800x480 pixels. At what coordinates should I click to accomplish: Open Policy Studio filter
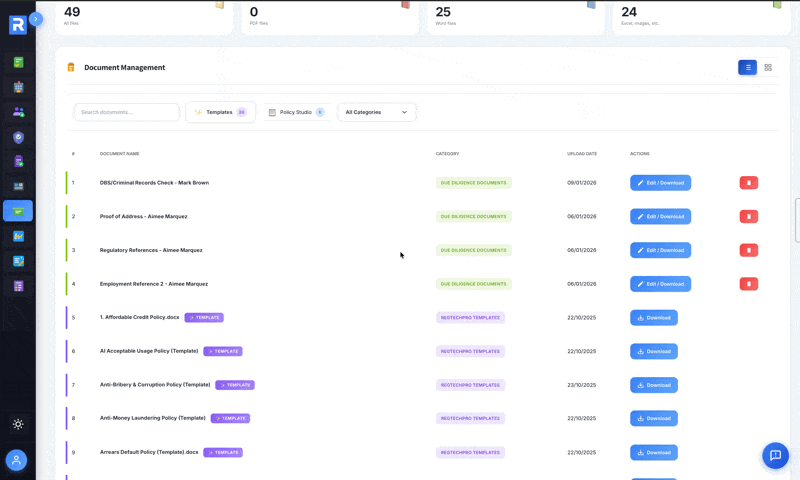[x=296, y=112]
